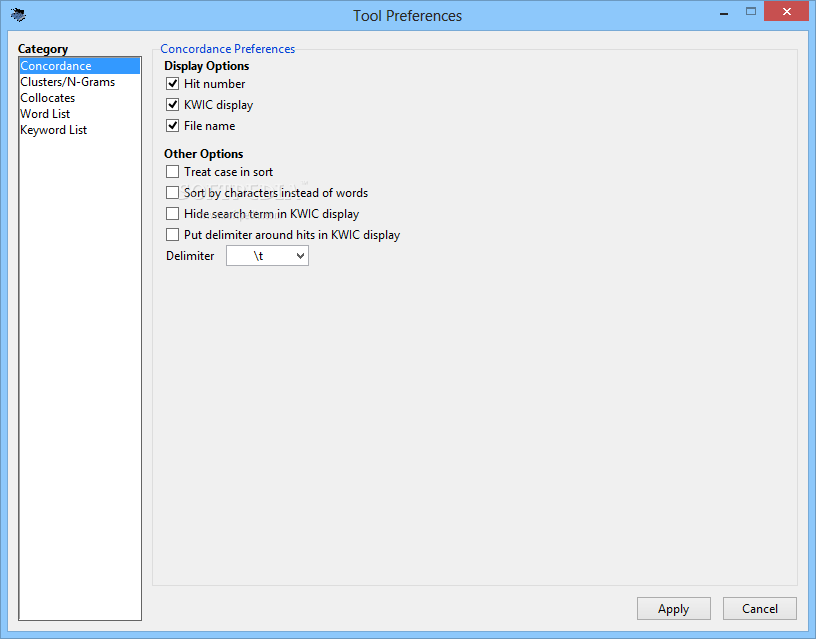This screenshot has height=639, width=816.
Task: Maximize the Tool Preferences window
Action: [750, 12]
